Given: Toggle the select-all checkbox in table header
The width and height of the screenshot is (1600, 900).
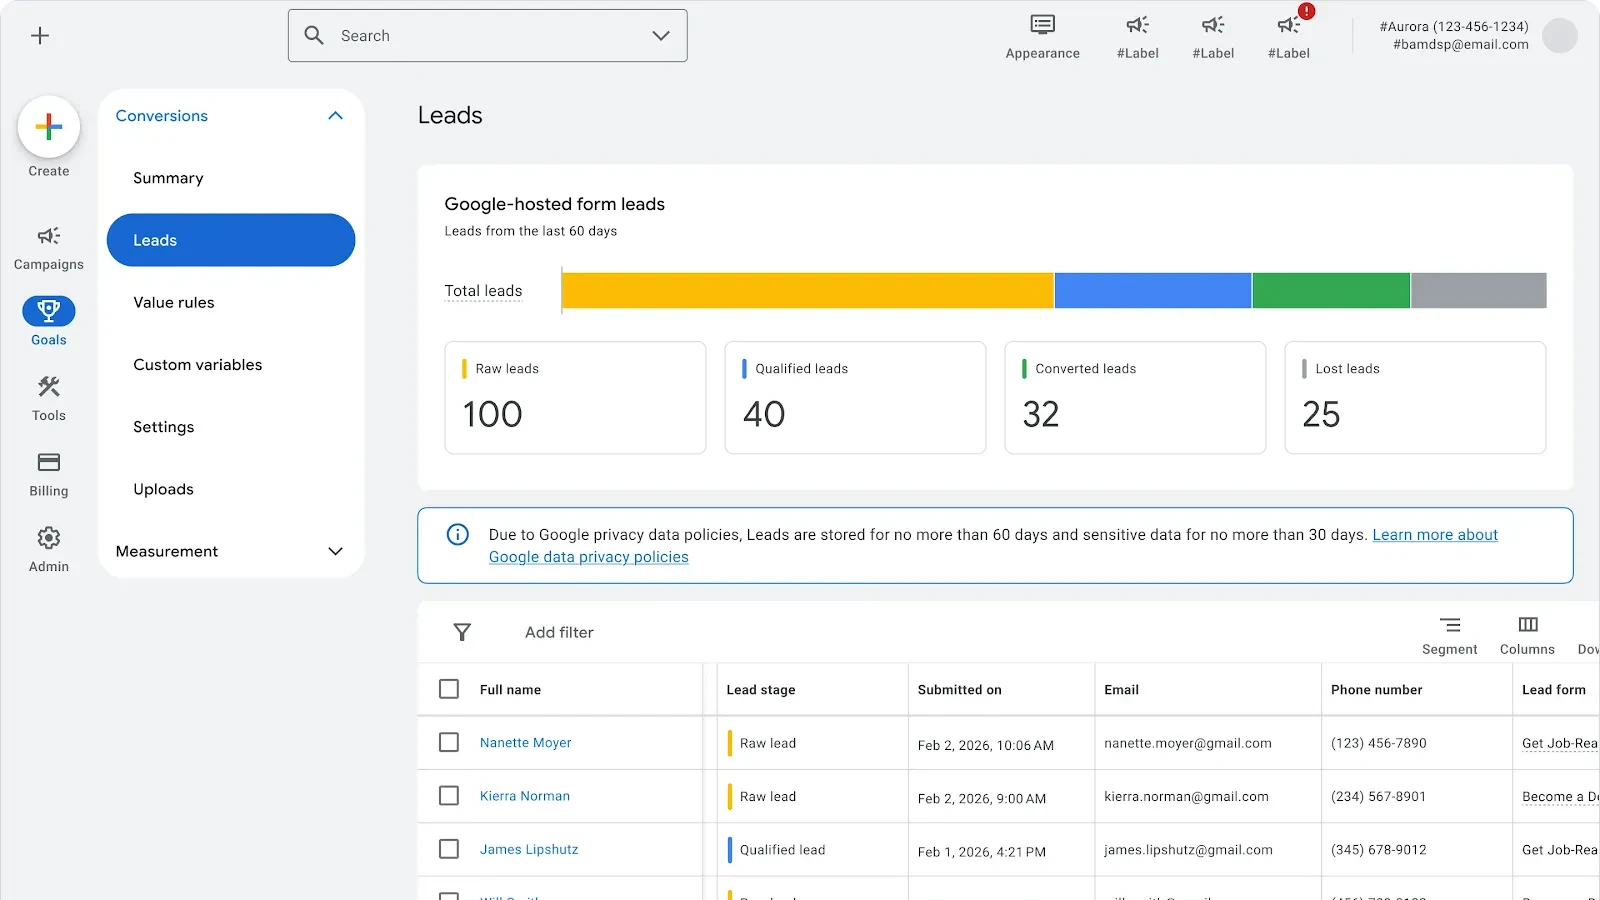Looking at the screenshot, I should pos(449,689).
